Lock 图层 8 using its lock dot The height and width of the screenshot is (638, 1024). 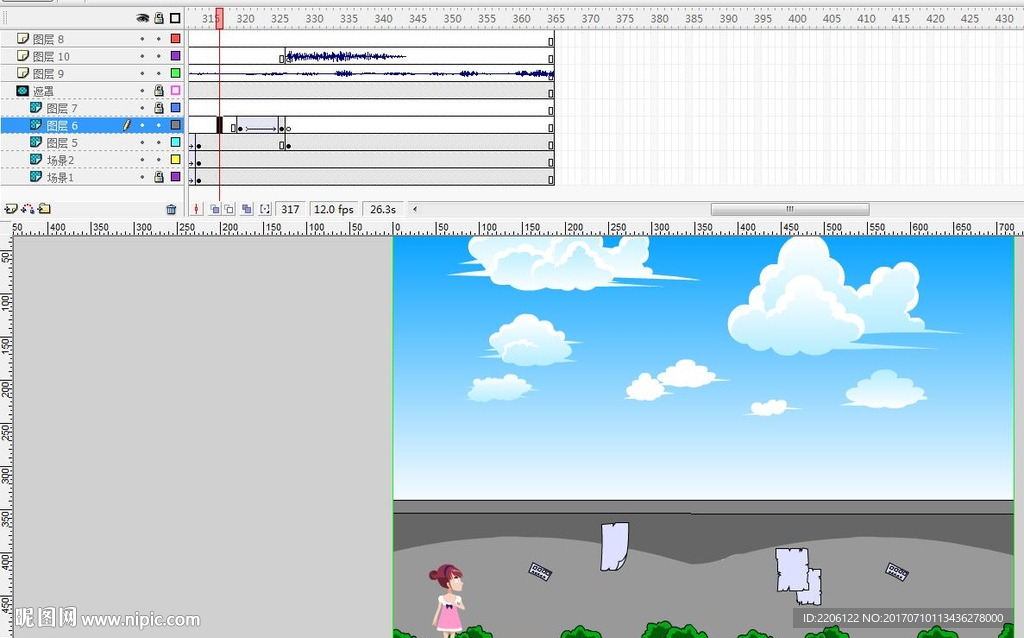coord(159,39)
